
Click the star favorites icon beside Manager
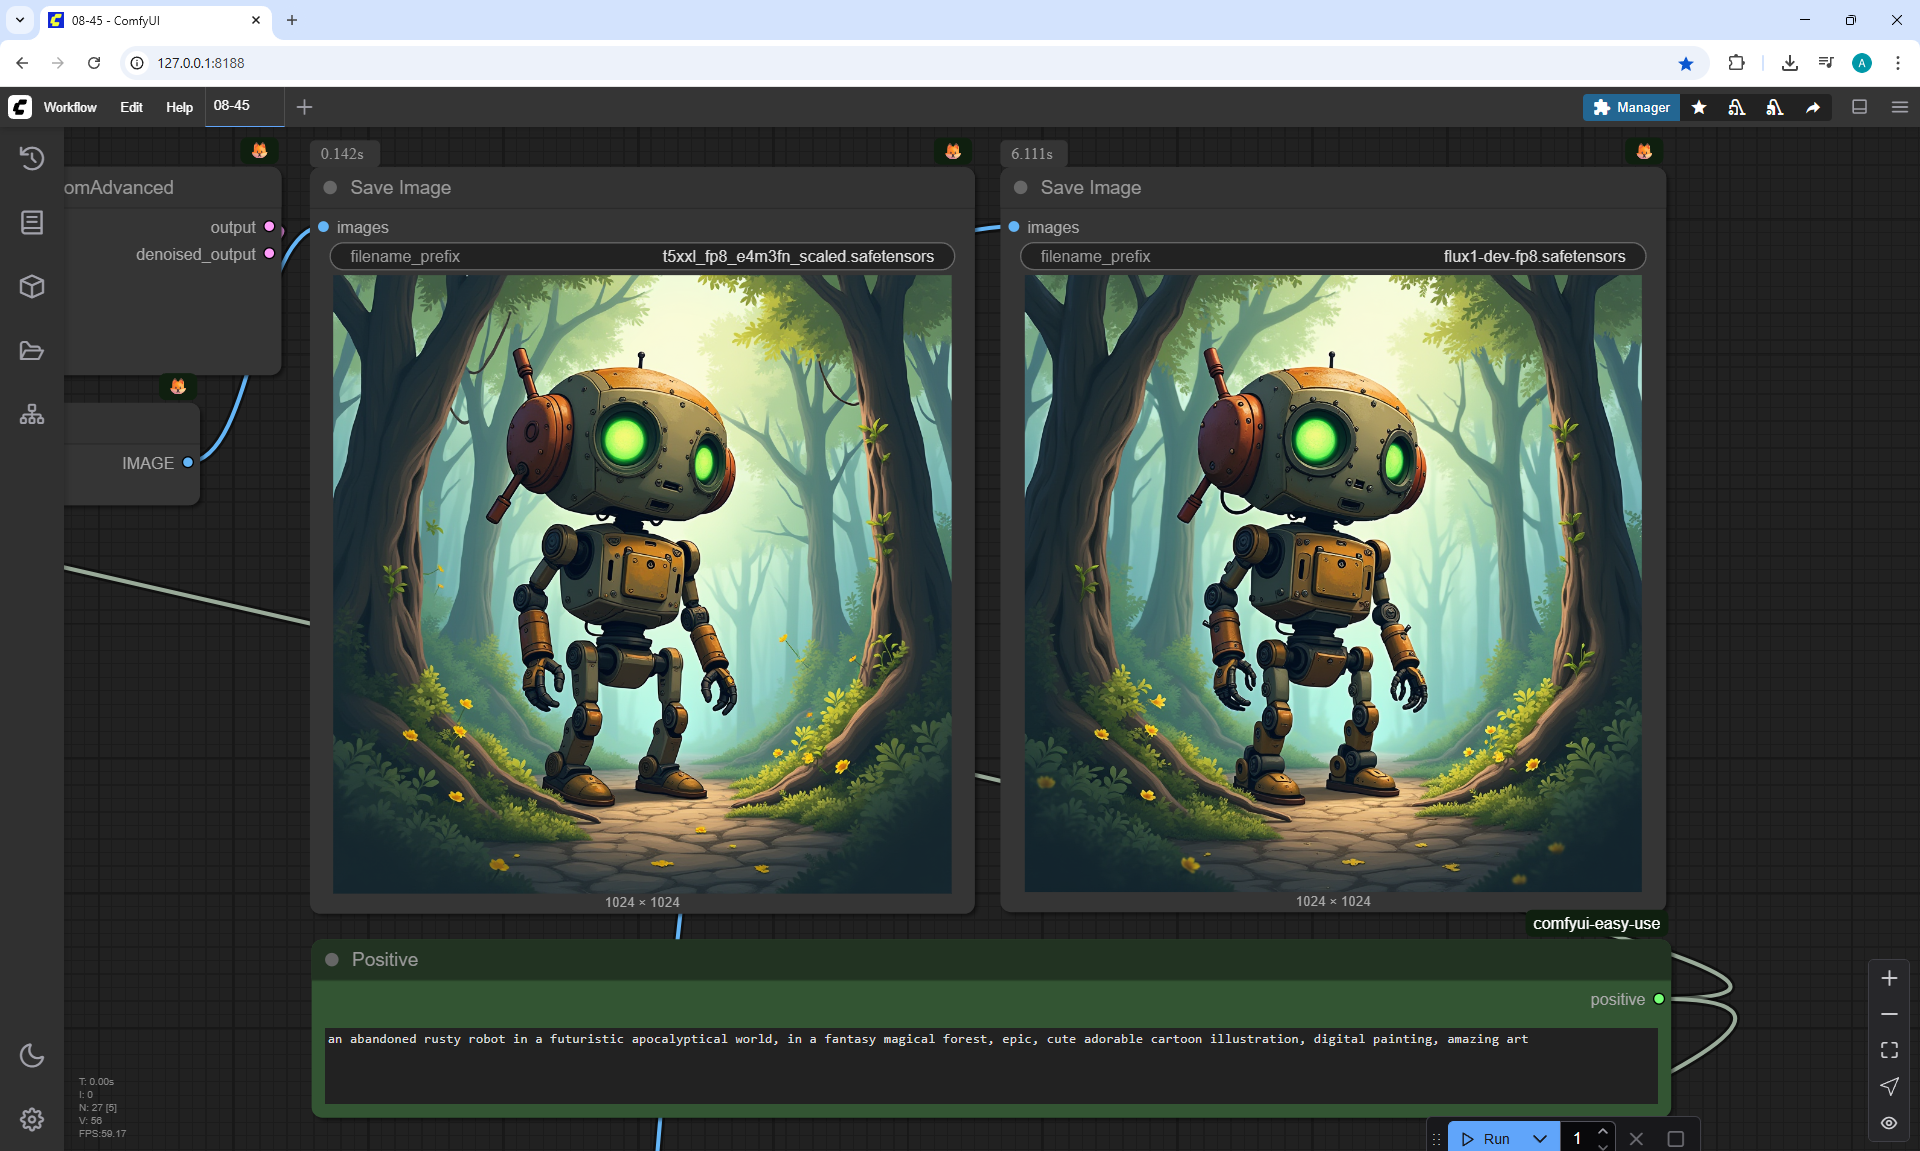click(1699, 107)
